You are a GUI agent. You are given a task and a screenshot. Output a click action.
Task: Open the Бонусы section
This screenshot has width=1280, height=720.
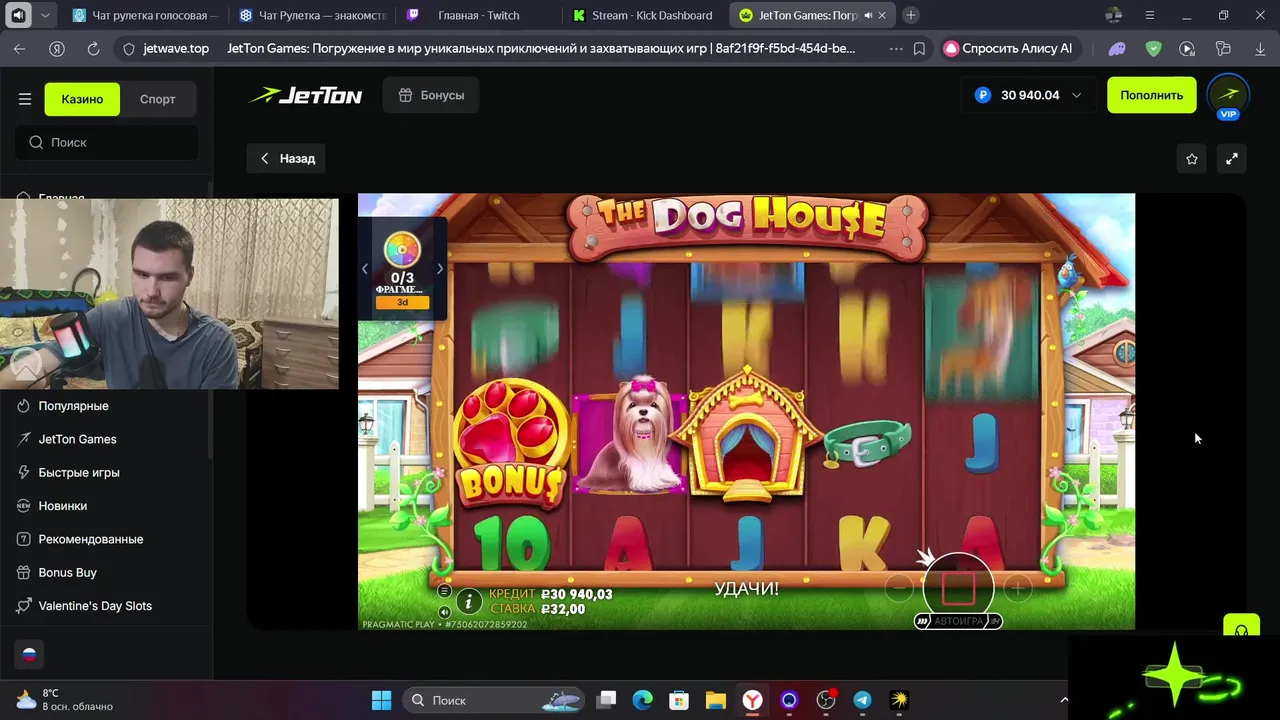pyautogui.click(x=431, y=95)
